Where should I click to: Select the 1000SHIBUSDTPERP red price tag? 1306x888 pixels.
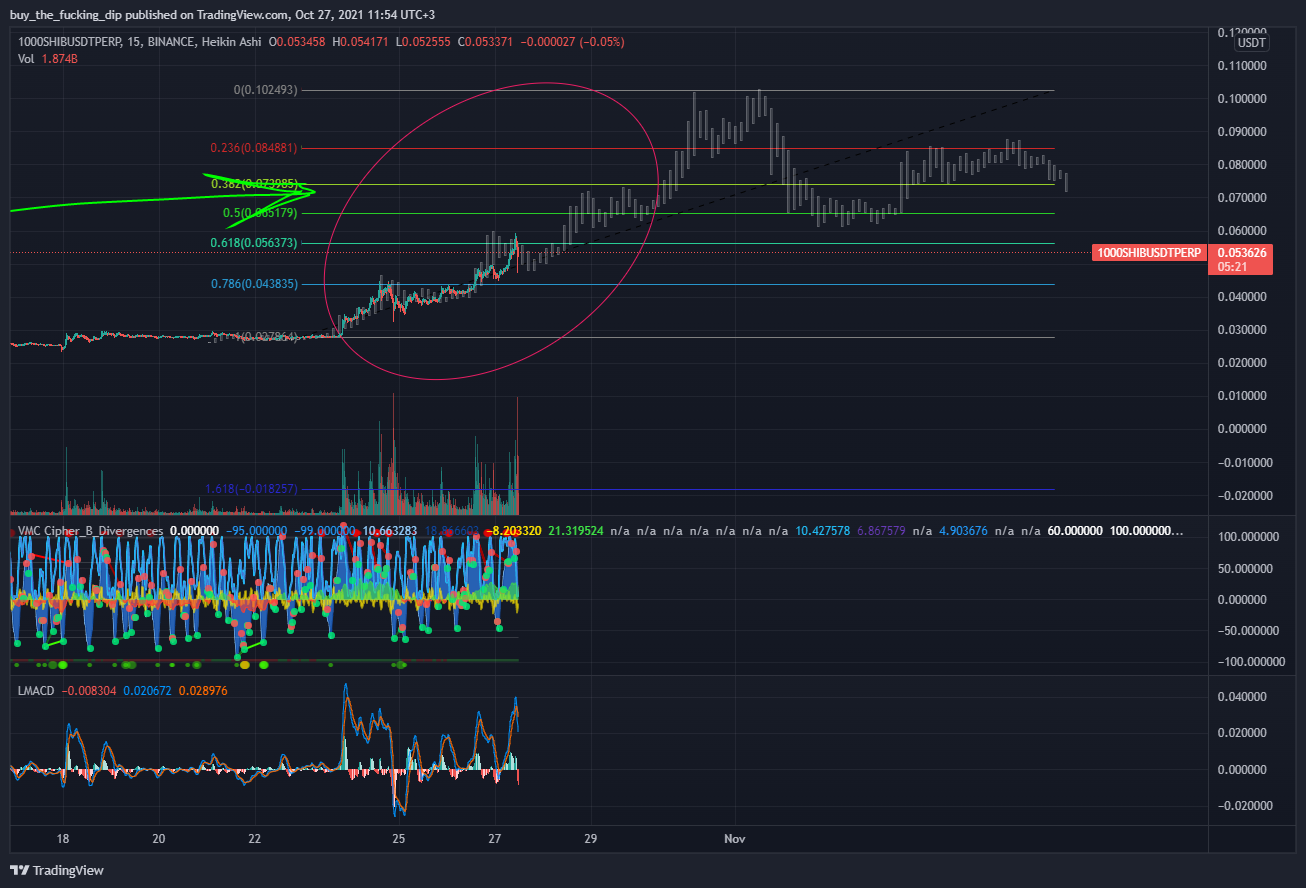(x=1149, y=253)
